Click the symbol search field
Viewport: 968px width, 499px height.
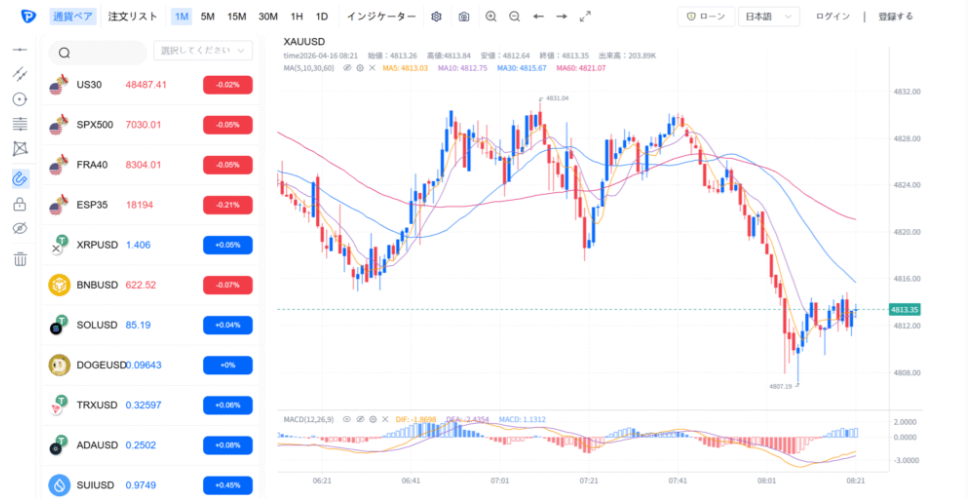click(x=98, y=53)
